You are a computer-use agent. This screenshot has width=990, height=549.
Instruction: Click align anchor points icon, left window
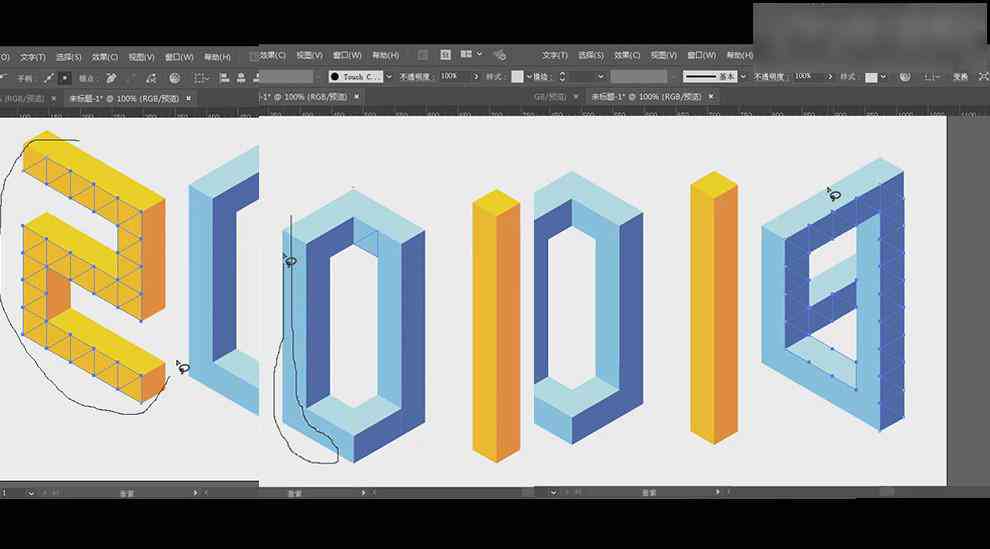click(201, 78)
